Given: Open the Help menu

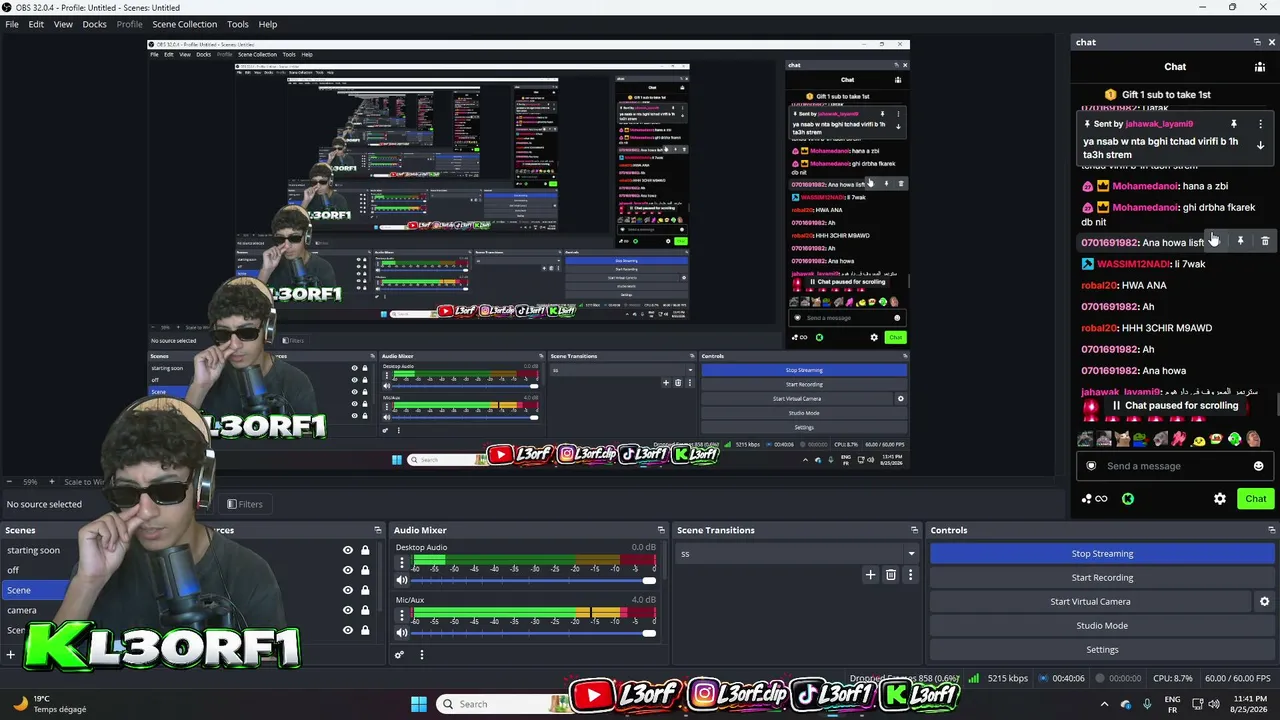Looking at the screenshot, I should point(268,24).
